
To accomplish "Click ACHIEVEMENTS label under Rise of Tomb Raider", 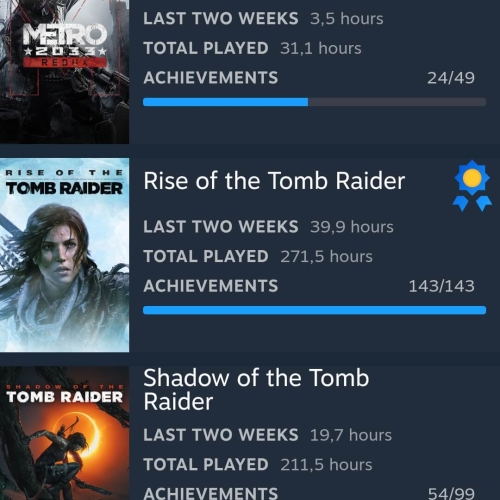I will coord(211,286).
